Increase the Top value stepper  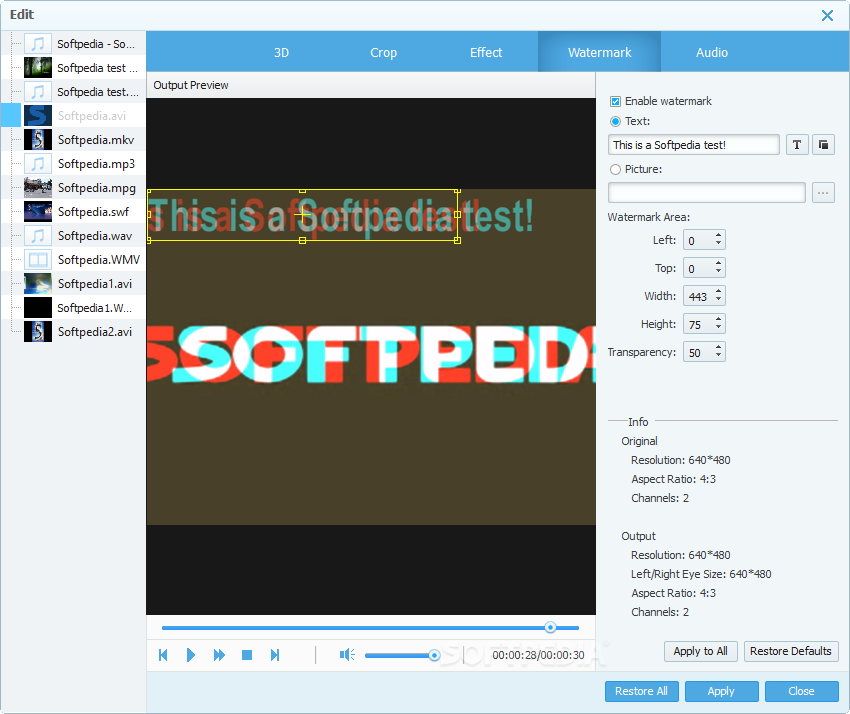click(x=718, y=264)
